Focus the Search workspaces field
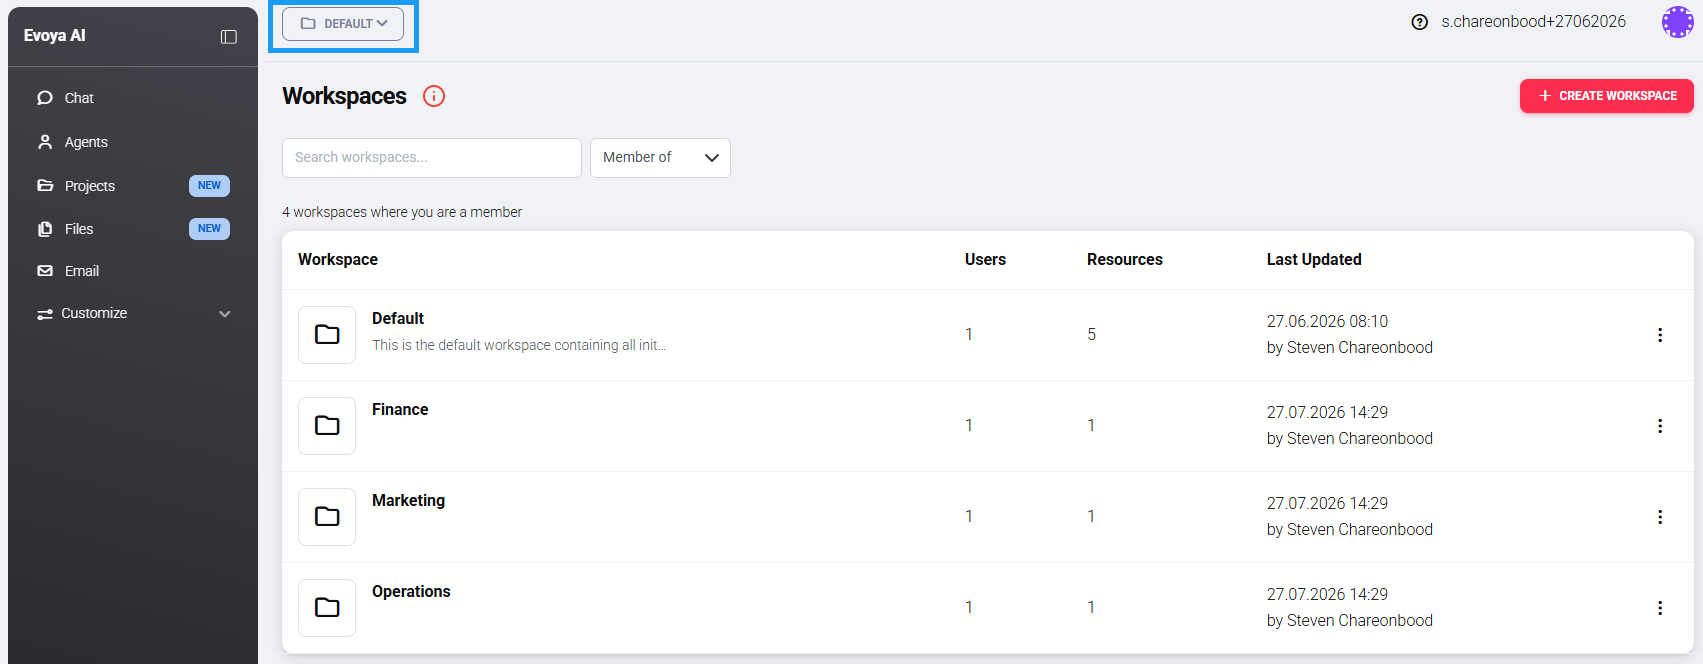The width and height of the screenshot is (1703, 664). [x=432, y=158]
